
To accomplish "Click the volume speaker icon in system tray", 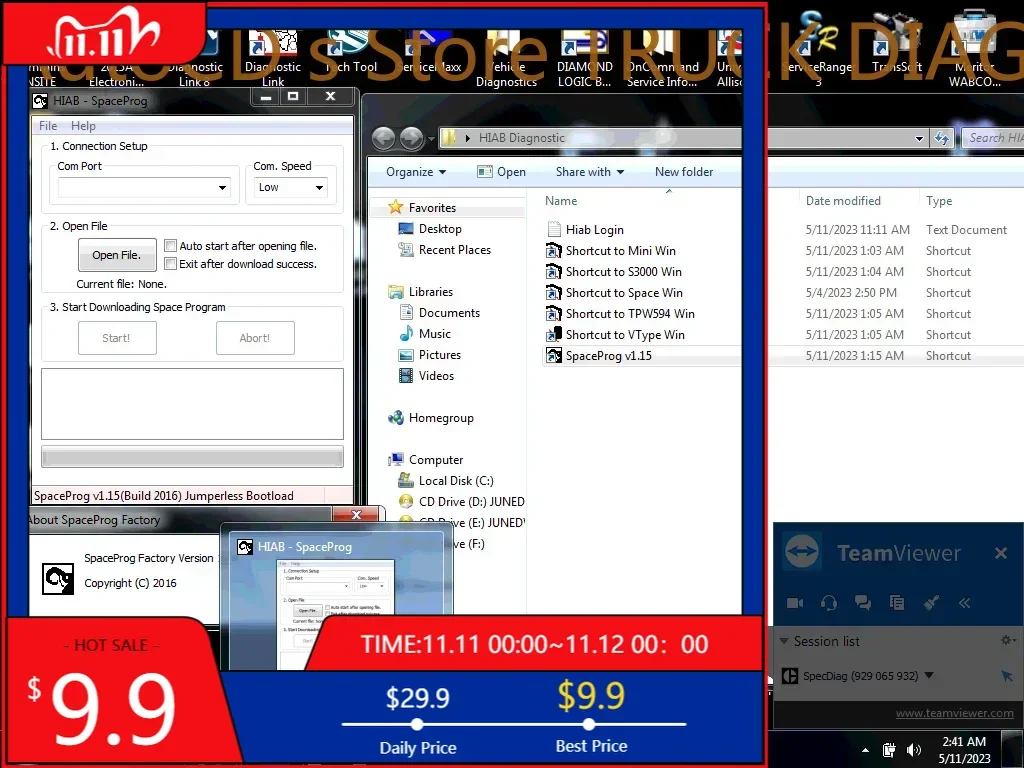I will click(913, 750).
